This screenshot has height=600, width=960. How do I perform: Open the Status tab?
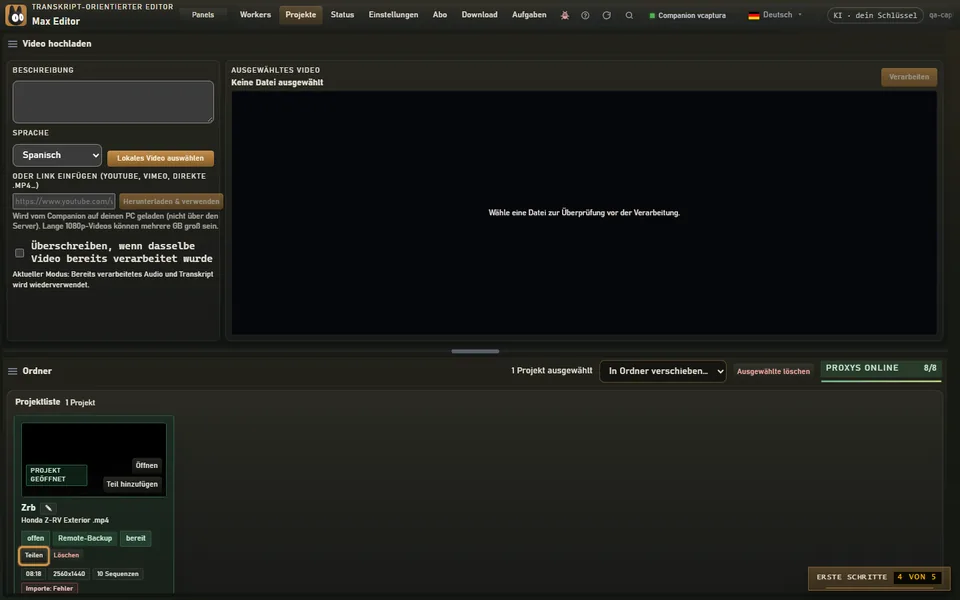(x=342, y=15)
